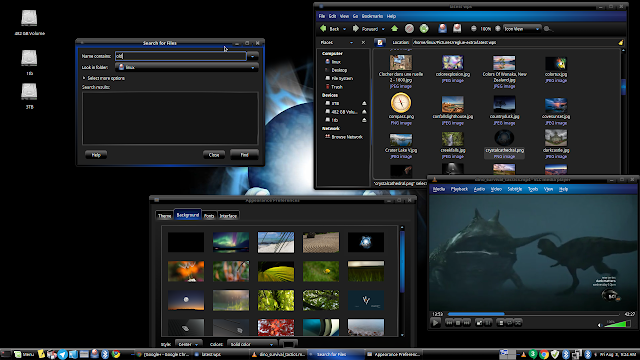
Task: Open file manager search magnifier icon
Action: [547, 29]
